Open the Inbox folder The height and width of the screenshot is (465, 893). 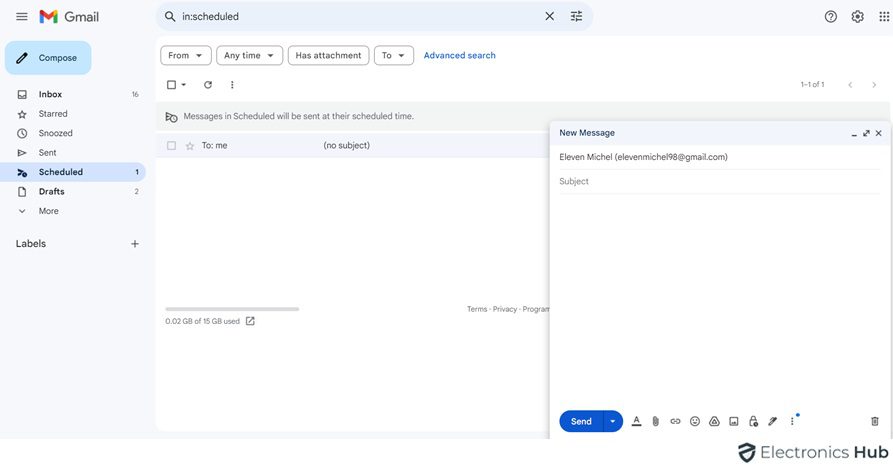click(x=73, y=94)
